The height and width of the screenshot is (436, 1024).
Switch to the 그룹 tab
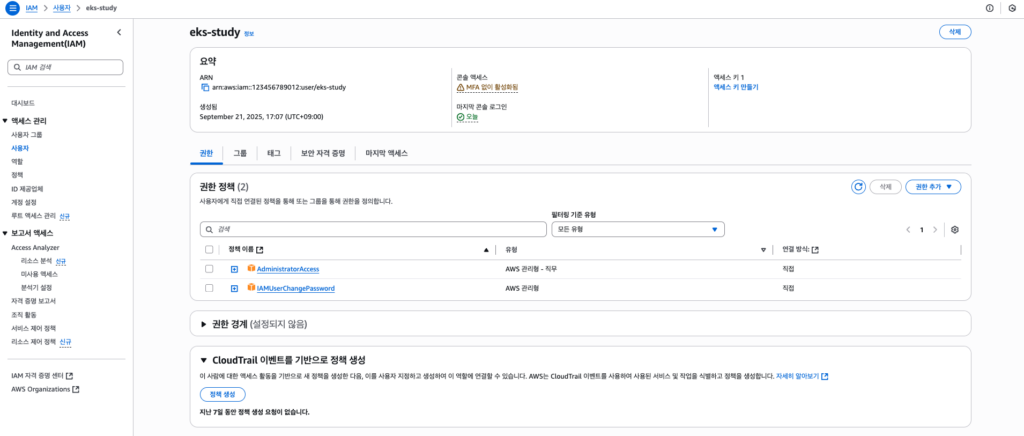[240, 153]
